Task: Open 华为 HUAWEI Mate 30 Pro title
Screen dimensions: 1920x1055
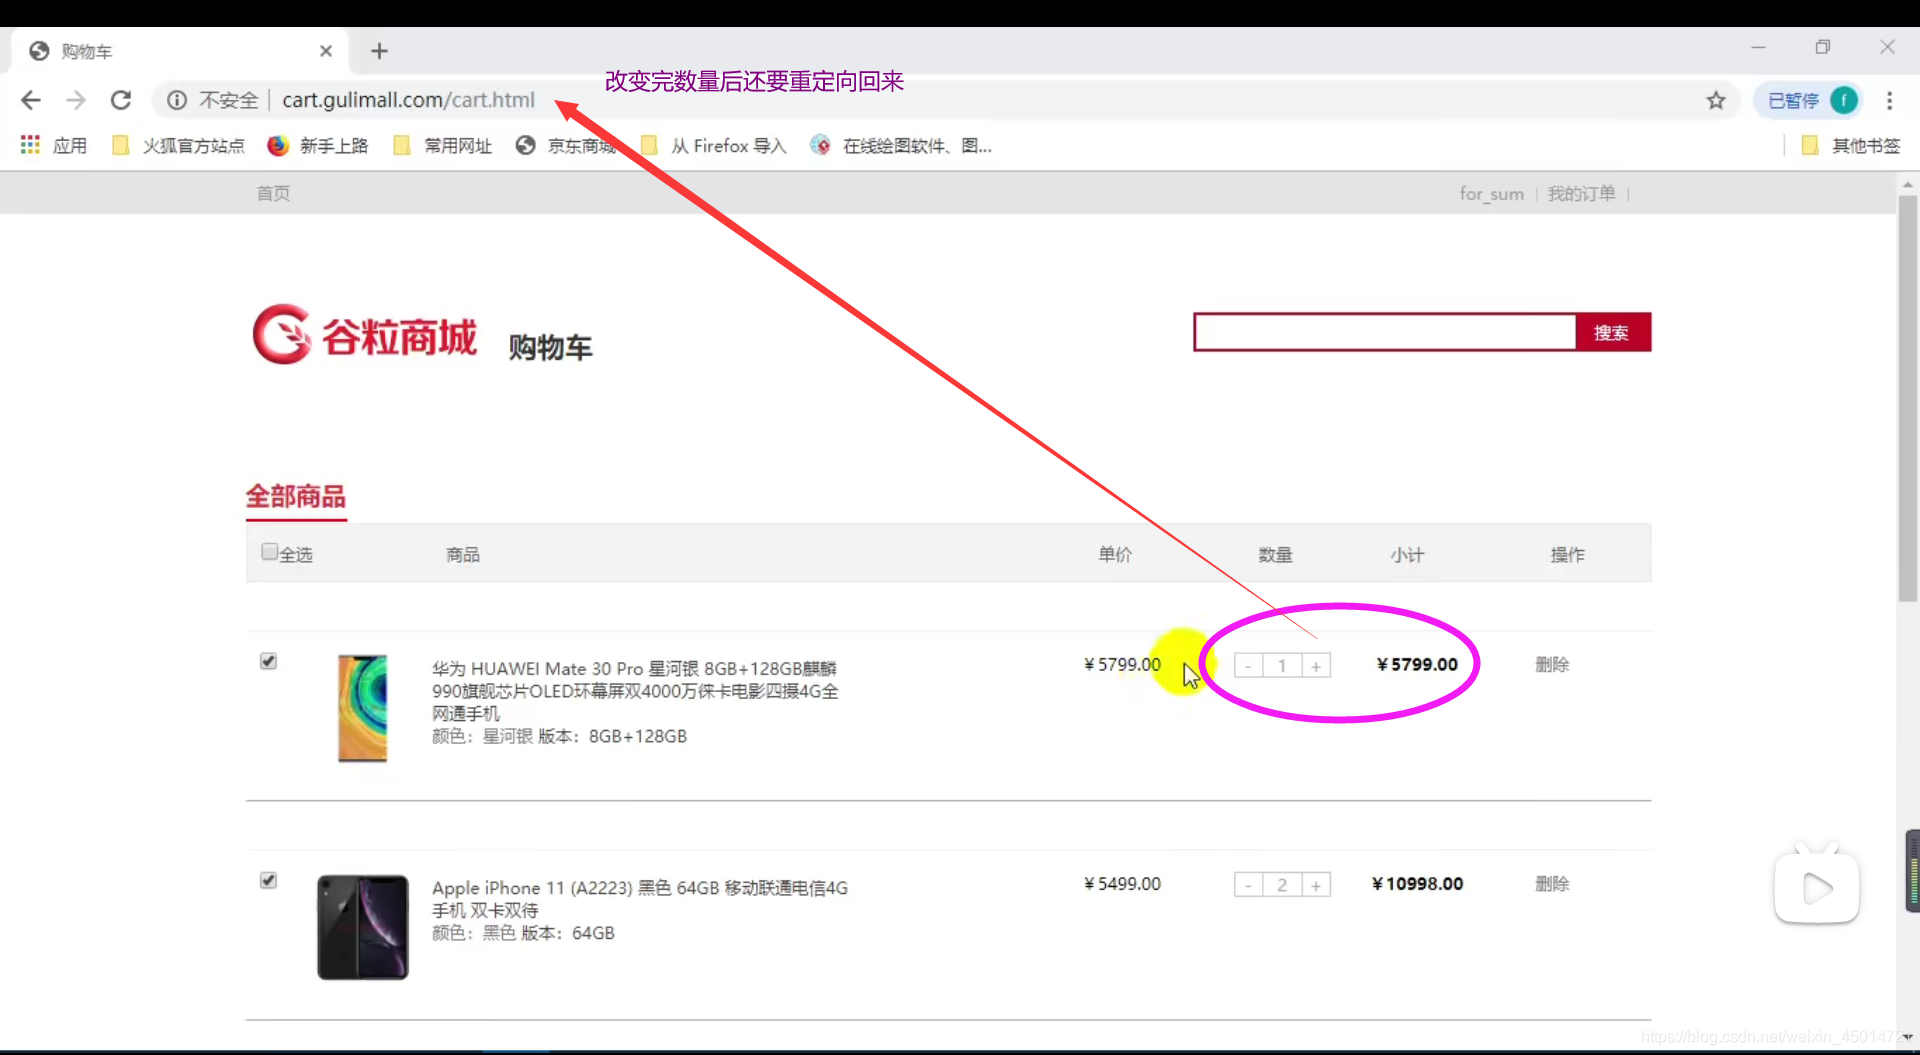Action: pyautogui.click(x=635, y=691)
